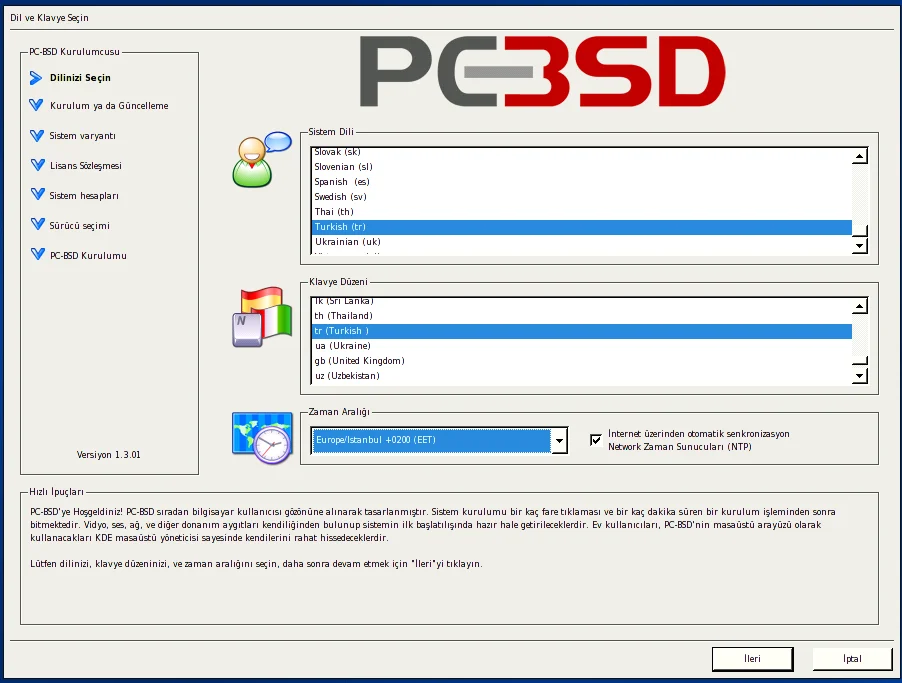The image size is (902, 683).
Task: Click the İleri button to continue
Action: pos(752,659)
